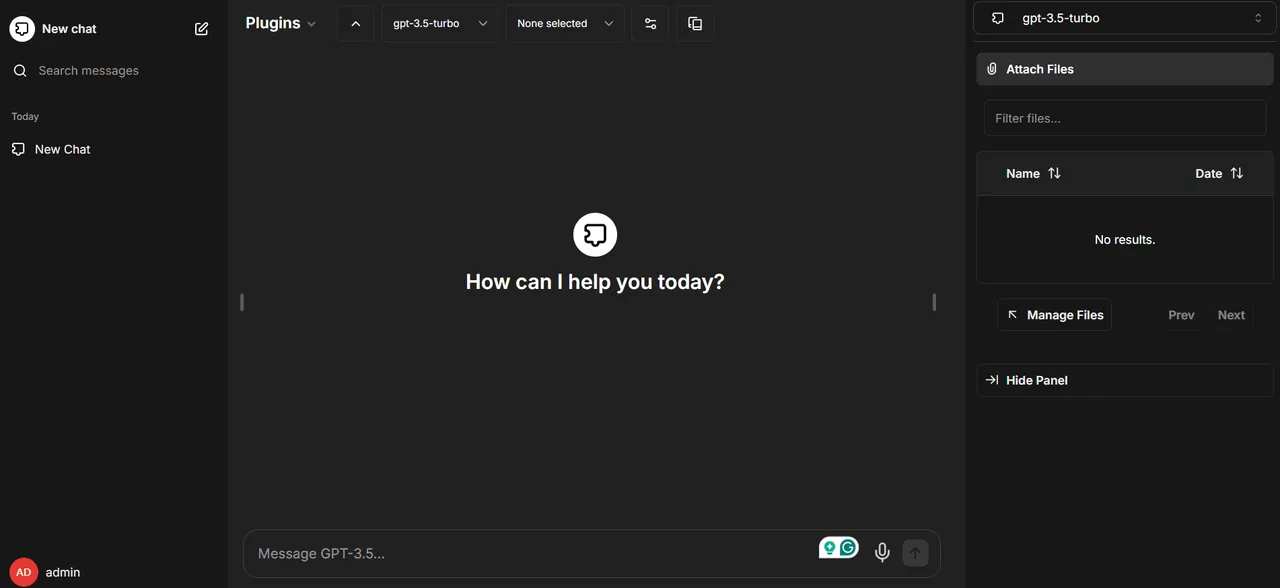Click the sort arrows next to Name
This screenshot has width=1280, height=588.
point(1054,173)
